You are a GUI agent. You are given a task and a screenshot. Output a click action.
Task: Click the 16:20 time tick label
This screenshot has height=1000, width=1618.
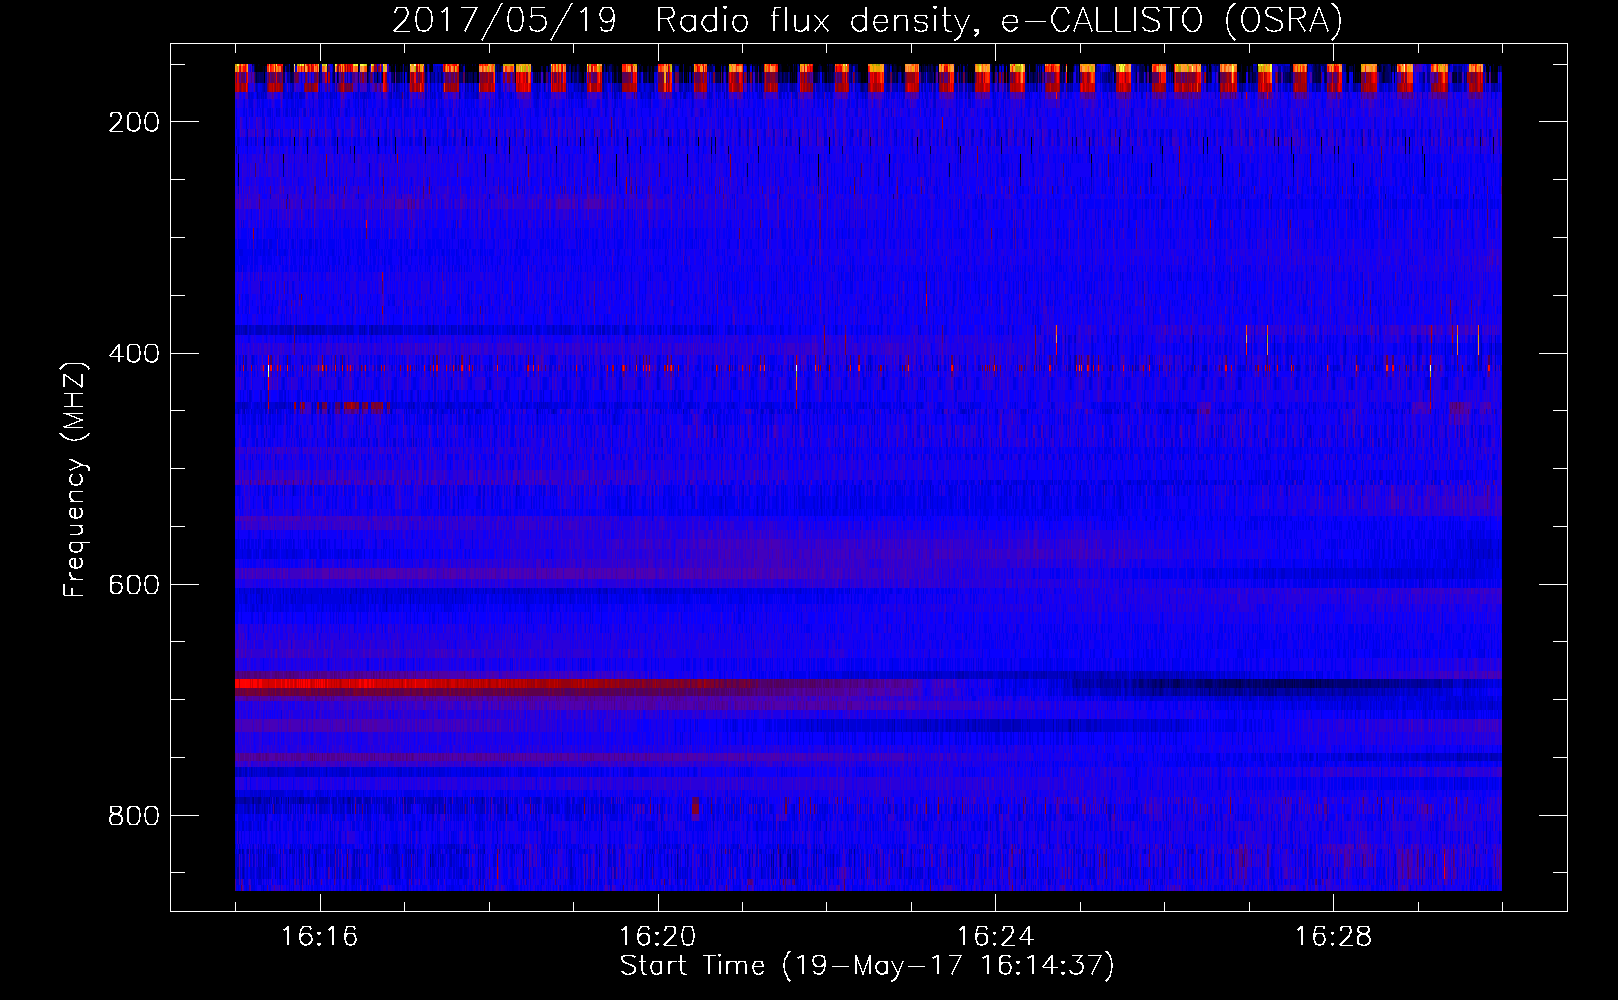658,937
